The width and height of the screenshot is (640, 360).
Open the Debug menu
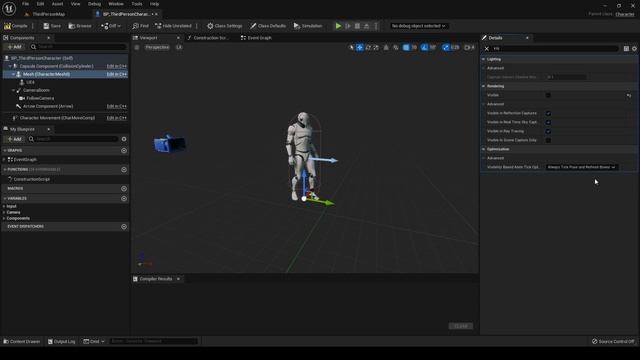pos(94,4)
